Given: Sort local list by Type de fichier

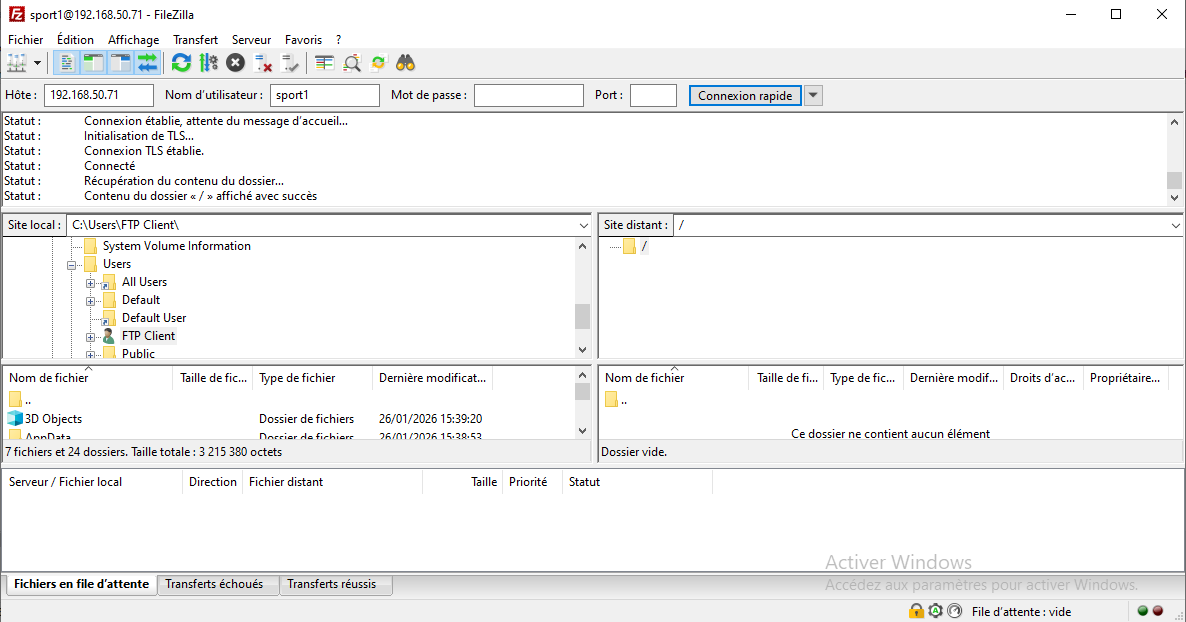Looking at the screenshot, I should 312,378.
